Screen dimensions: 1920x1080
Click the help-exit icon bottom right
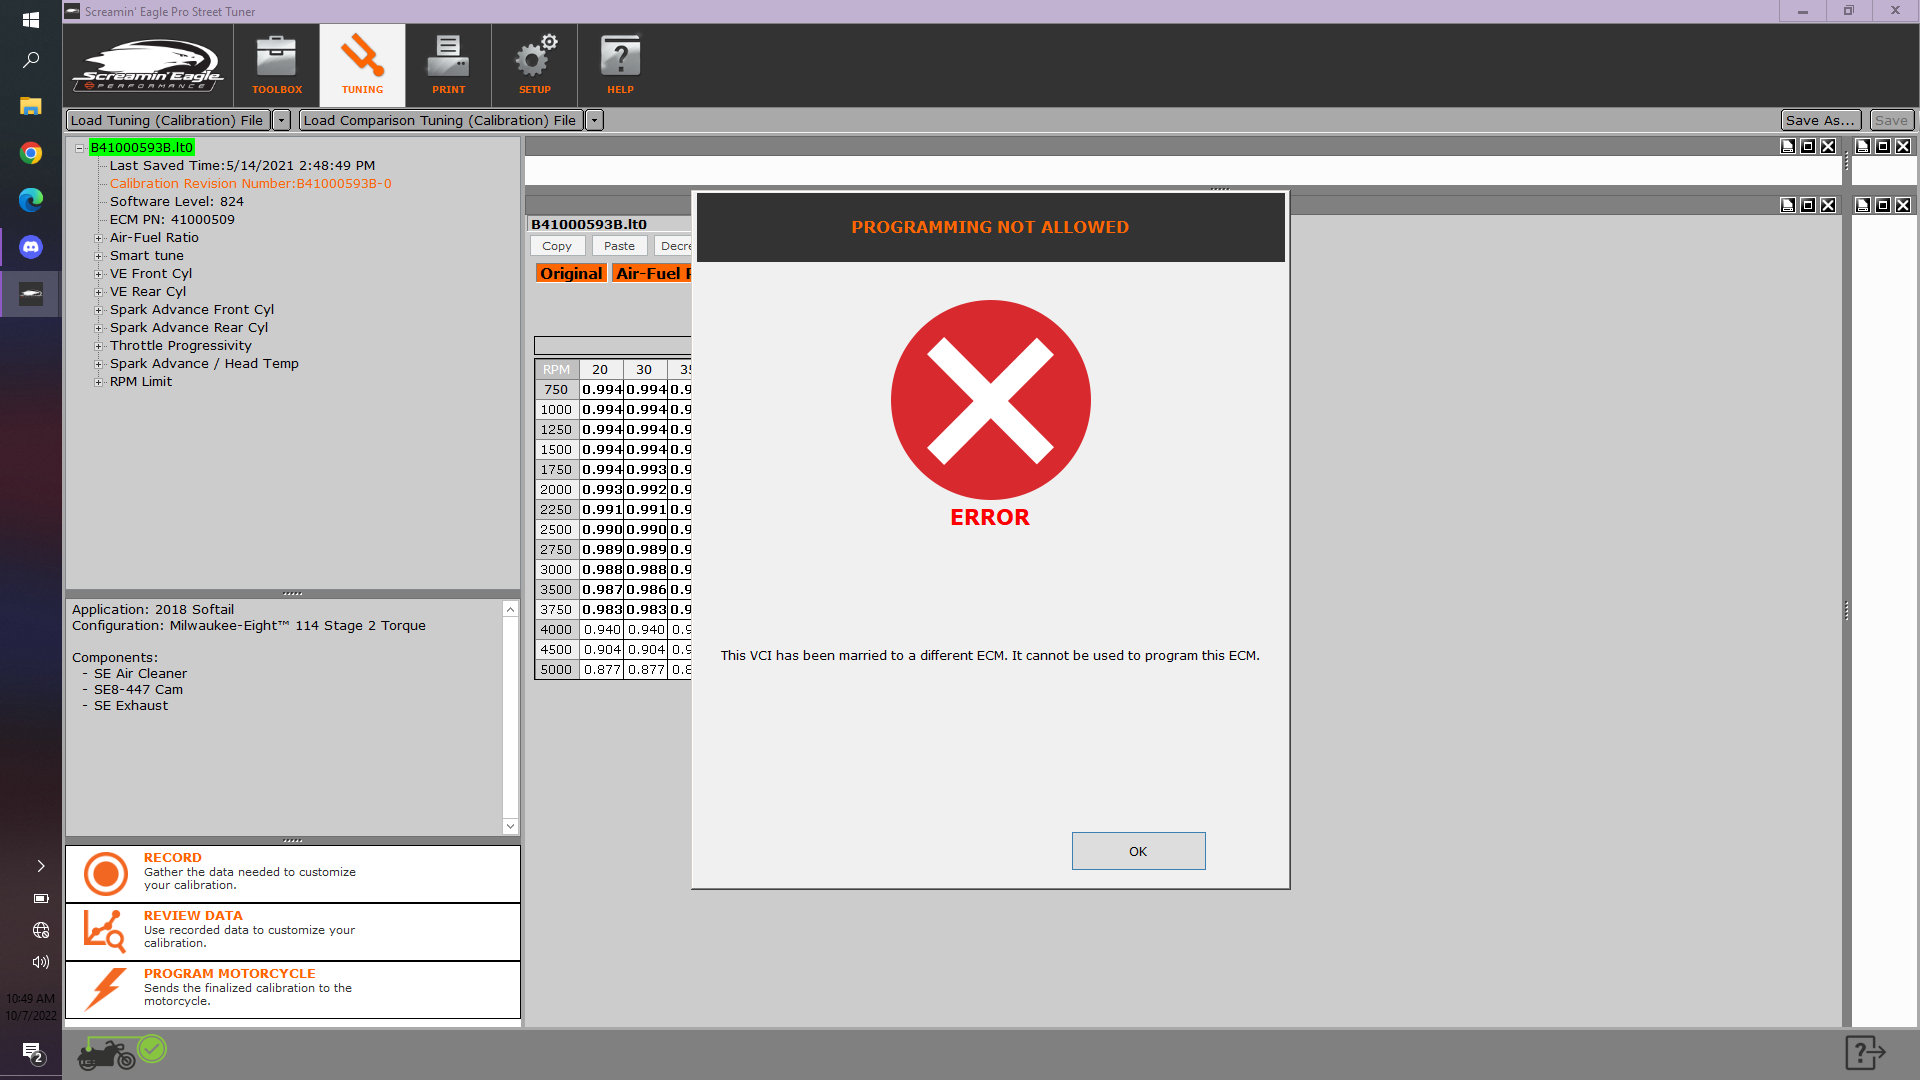pyautogui.click(x=1864, y=1052)
